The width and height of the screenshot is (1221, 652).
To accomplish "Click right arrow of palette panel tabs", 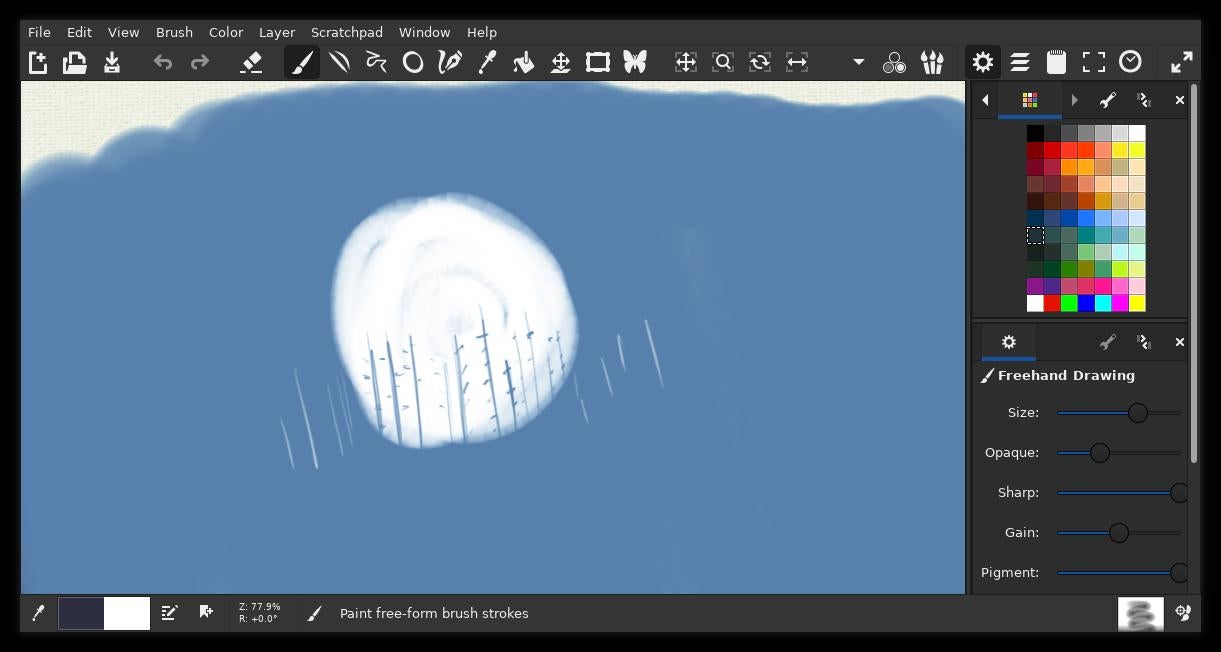I will tap(1074, 100).
